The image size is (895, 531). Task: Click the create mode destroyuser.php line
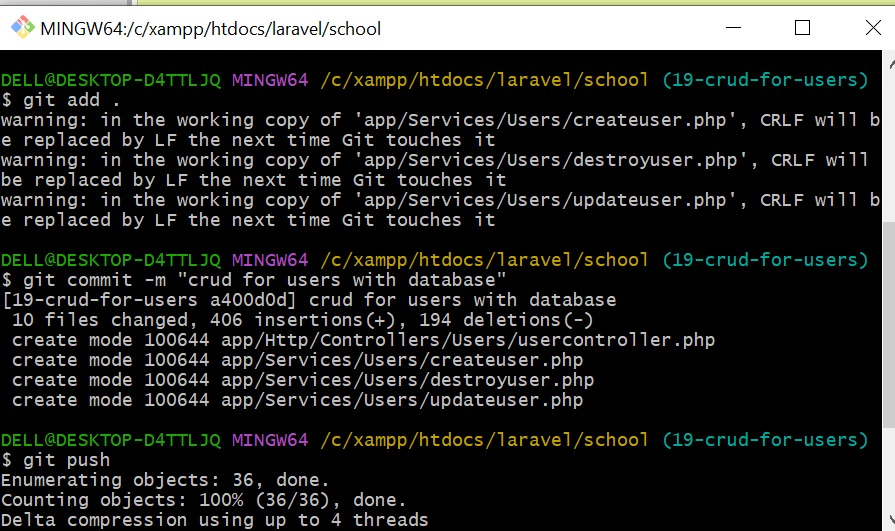tap(303, 380)
